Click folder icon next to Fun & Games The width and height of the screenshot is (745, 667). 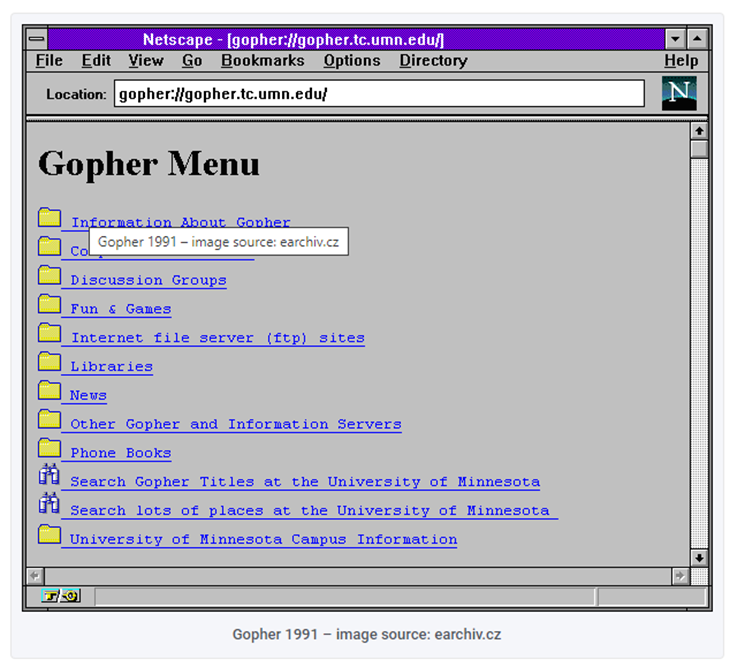(49, 305)
